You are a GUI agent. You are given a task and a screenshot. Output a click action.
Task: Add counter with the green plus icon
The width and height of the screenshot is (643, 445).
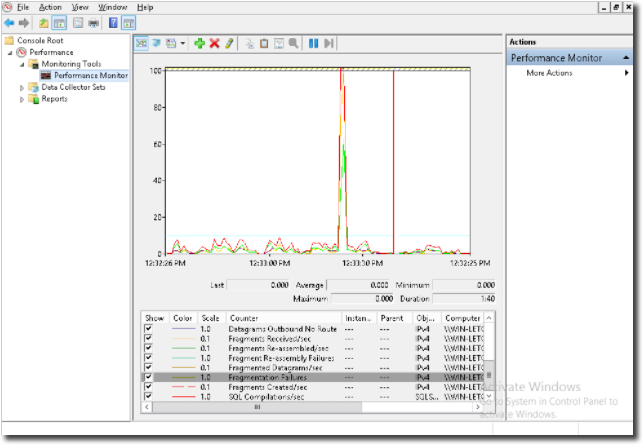pos(200,43)
